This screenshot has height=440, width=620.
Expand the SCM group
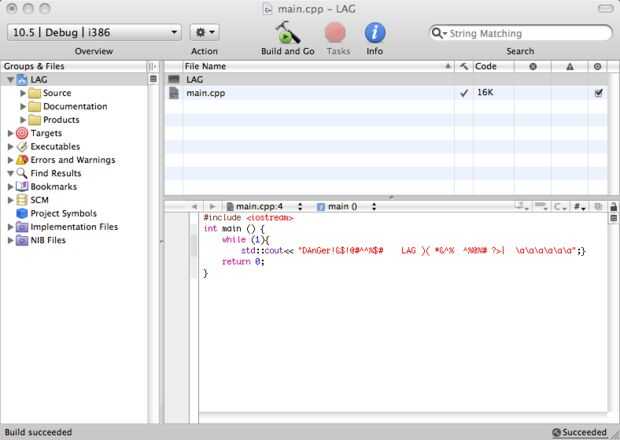tap(10, 200)
